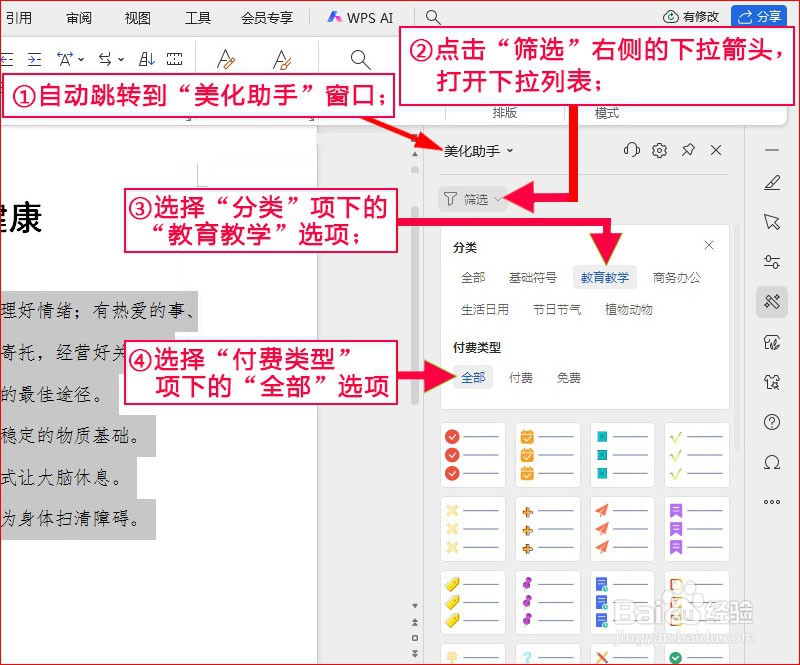Click the highlight color pen icon
The image size is (800, 665).
click(x=283, y=59)
